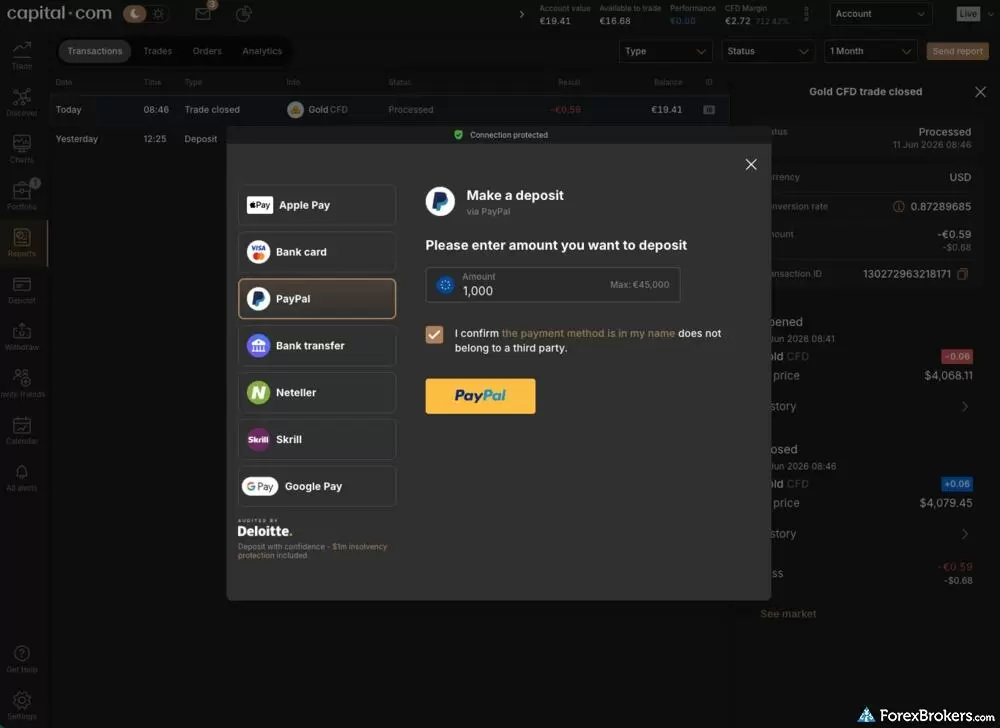Select Skrill payment method
1000x728 pixels.
click(317, 439)
